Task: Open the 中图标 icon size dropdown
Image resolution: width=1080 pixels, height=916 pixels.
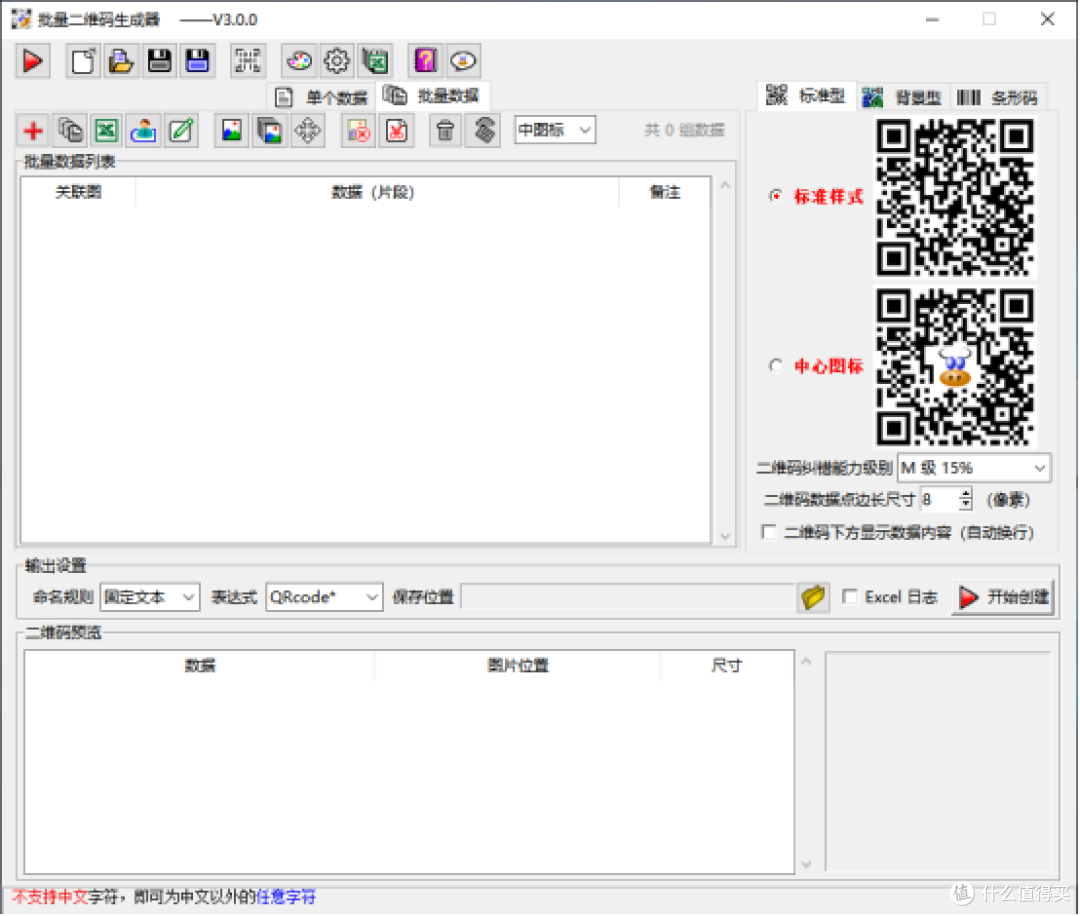Action: [x=555, y=129]
